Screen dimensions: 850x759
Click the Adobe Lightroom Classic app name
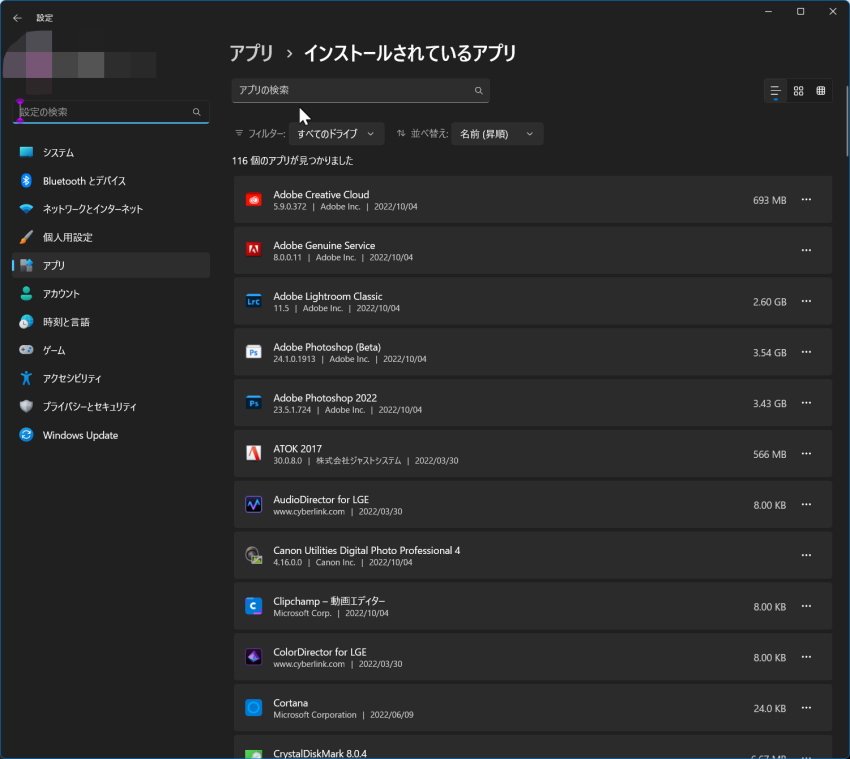pyautogui.click(x=327, y=297)
